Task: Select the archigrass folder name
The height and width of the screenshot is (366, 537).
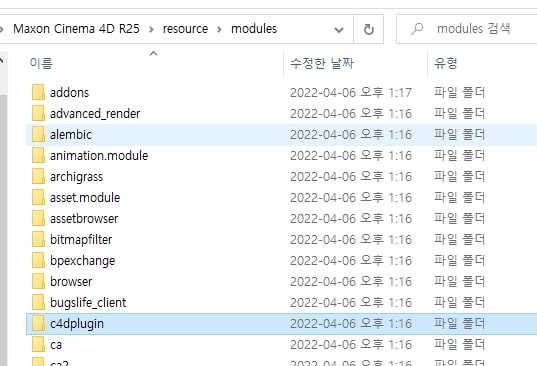Action: (x=76, y=177)
